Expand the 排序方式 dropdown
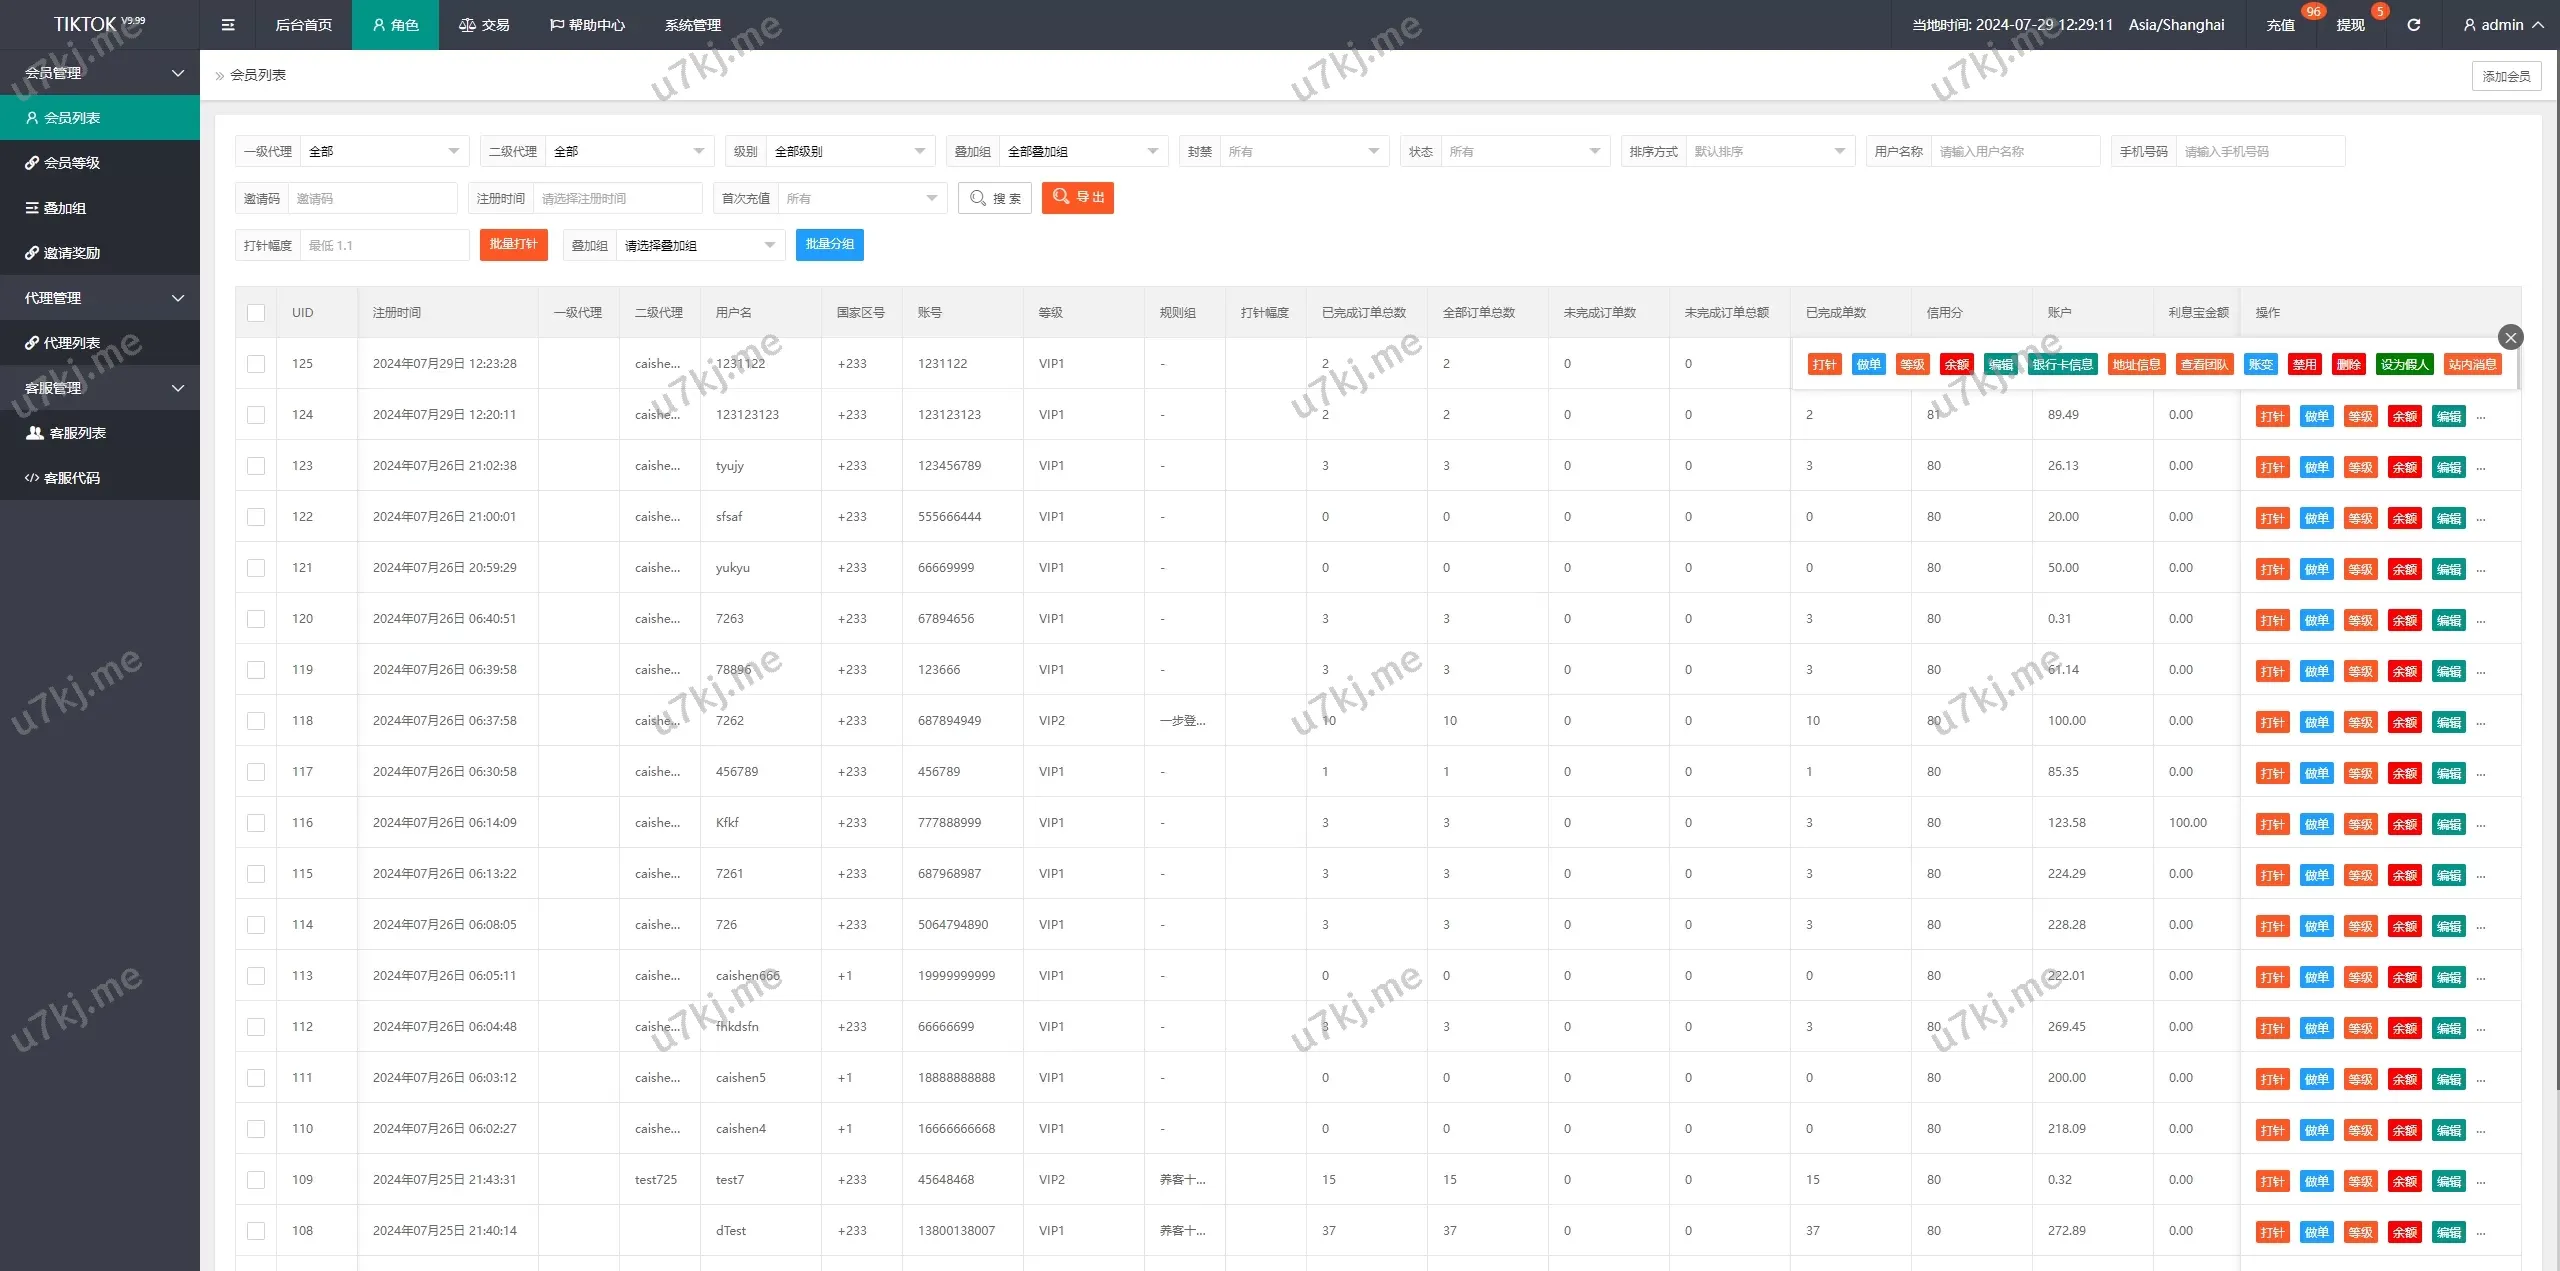The image size is (2560, 1271). pos(1768,151)
